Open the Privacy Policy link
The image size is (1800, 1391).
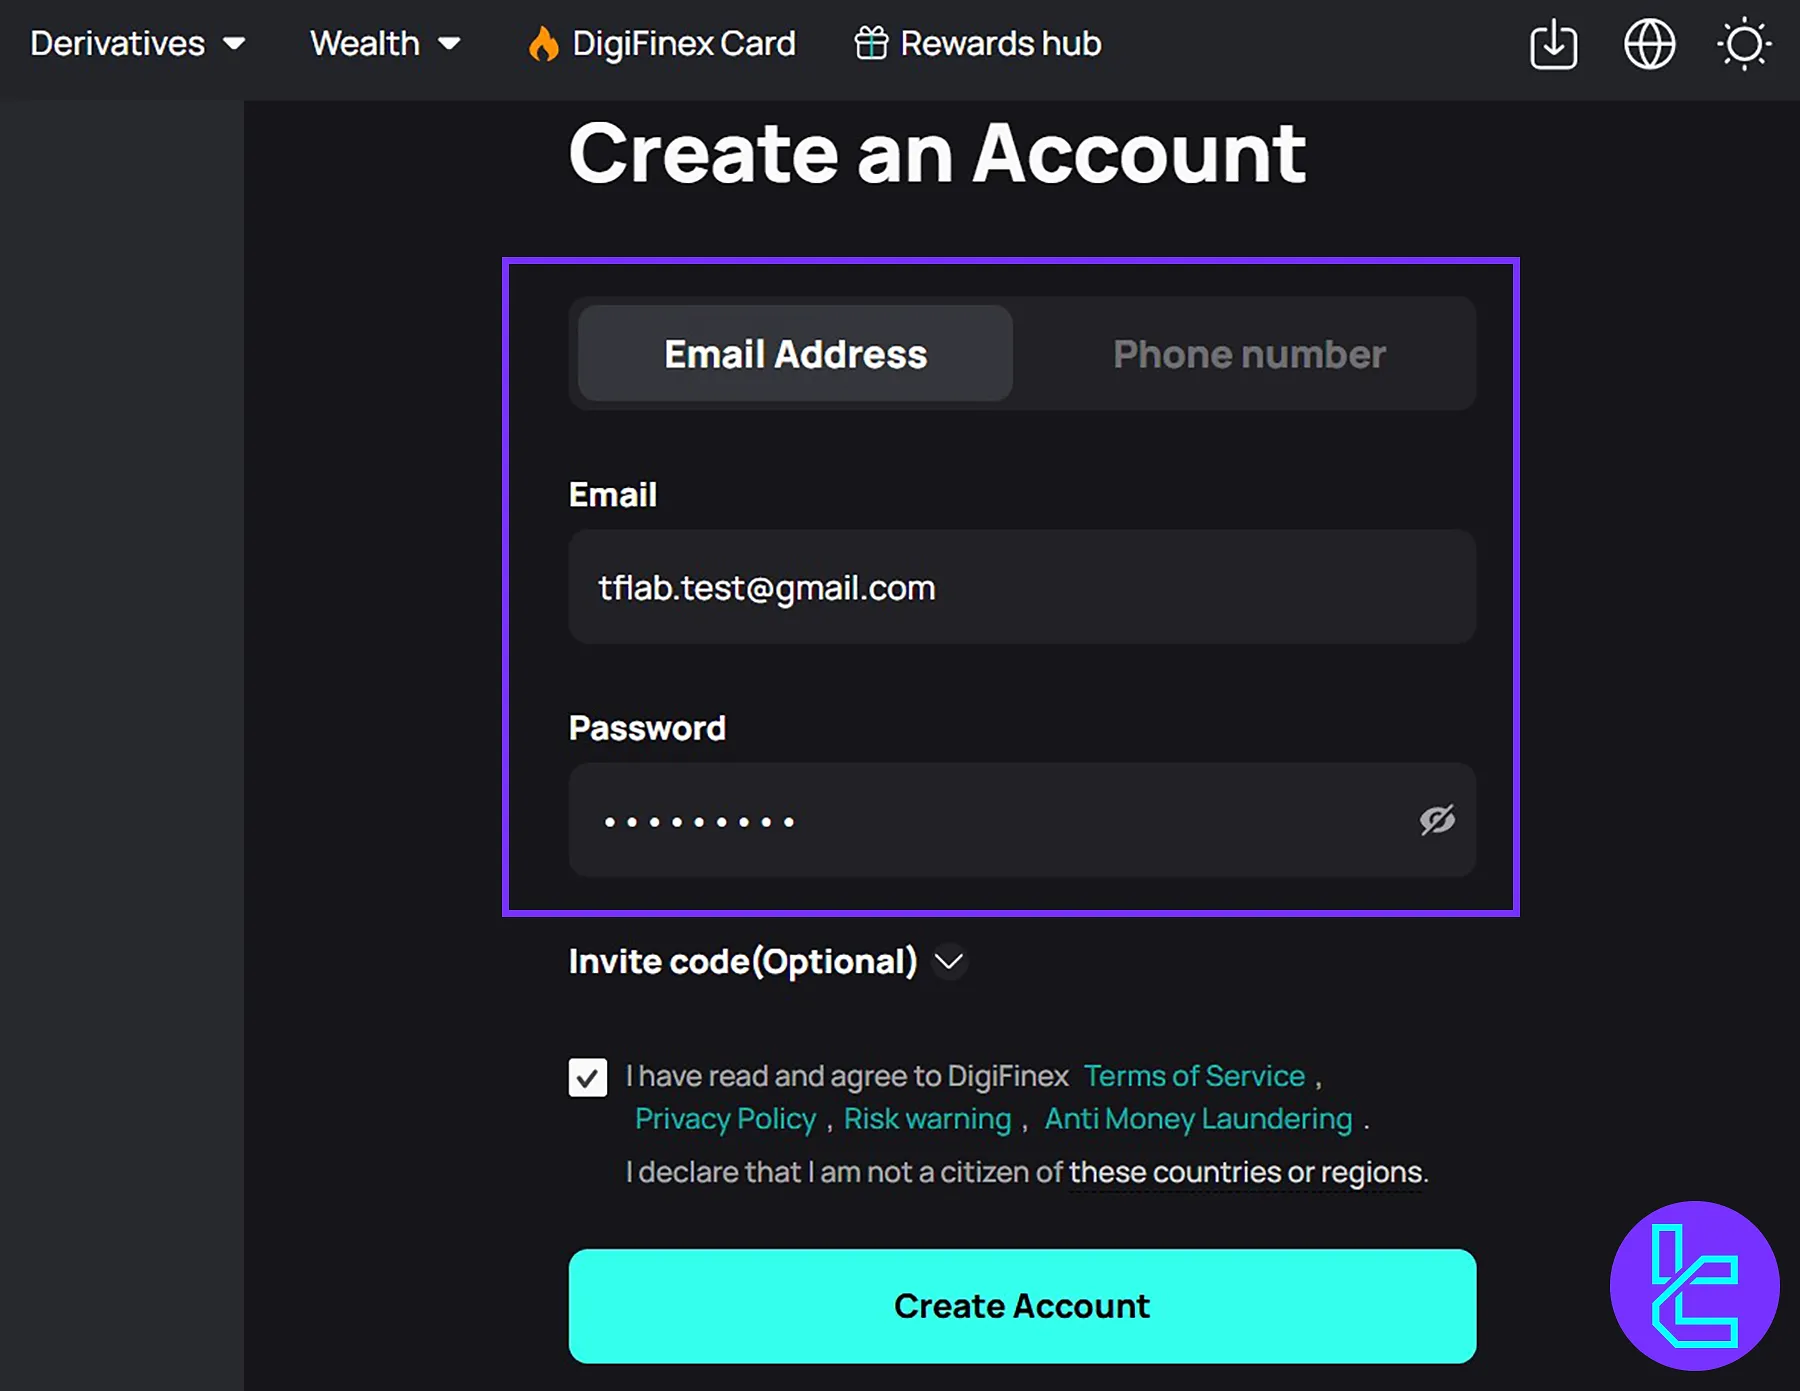(726, 1119)
